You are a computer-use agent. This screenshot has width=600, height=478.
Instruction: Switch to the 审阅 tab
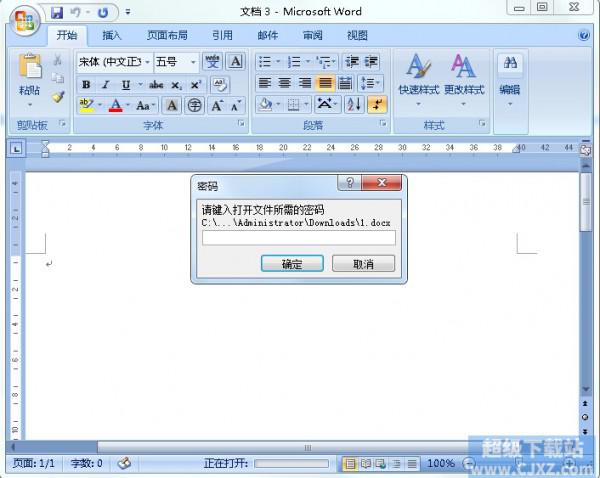(x=313, y=35)
